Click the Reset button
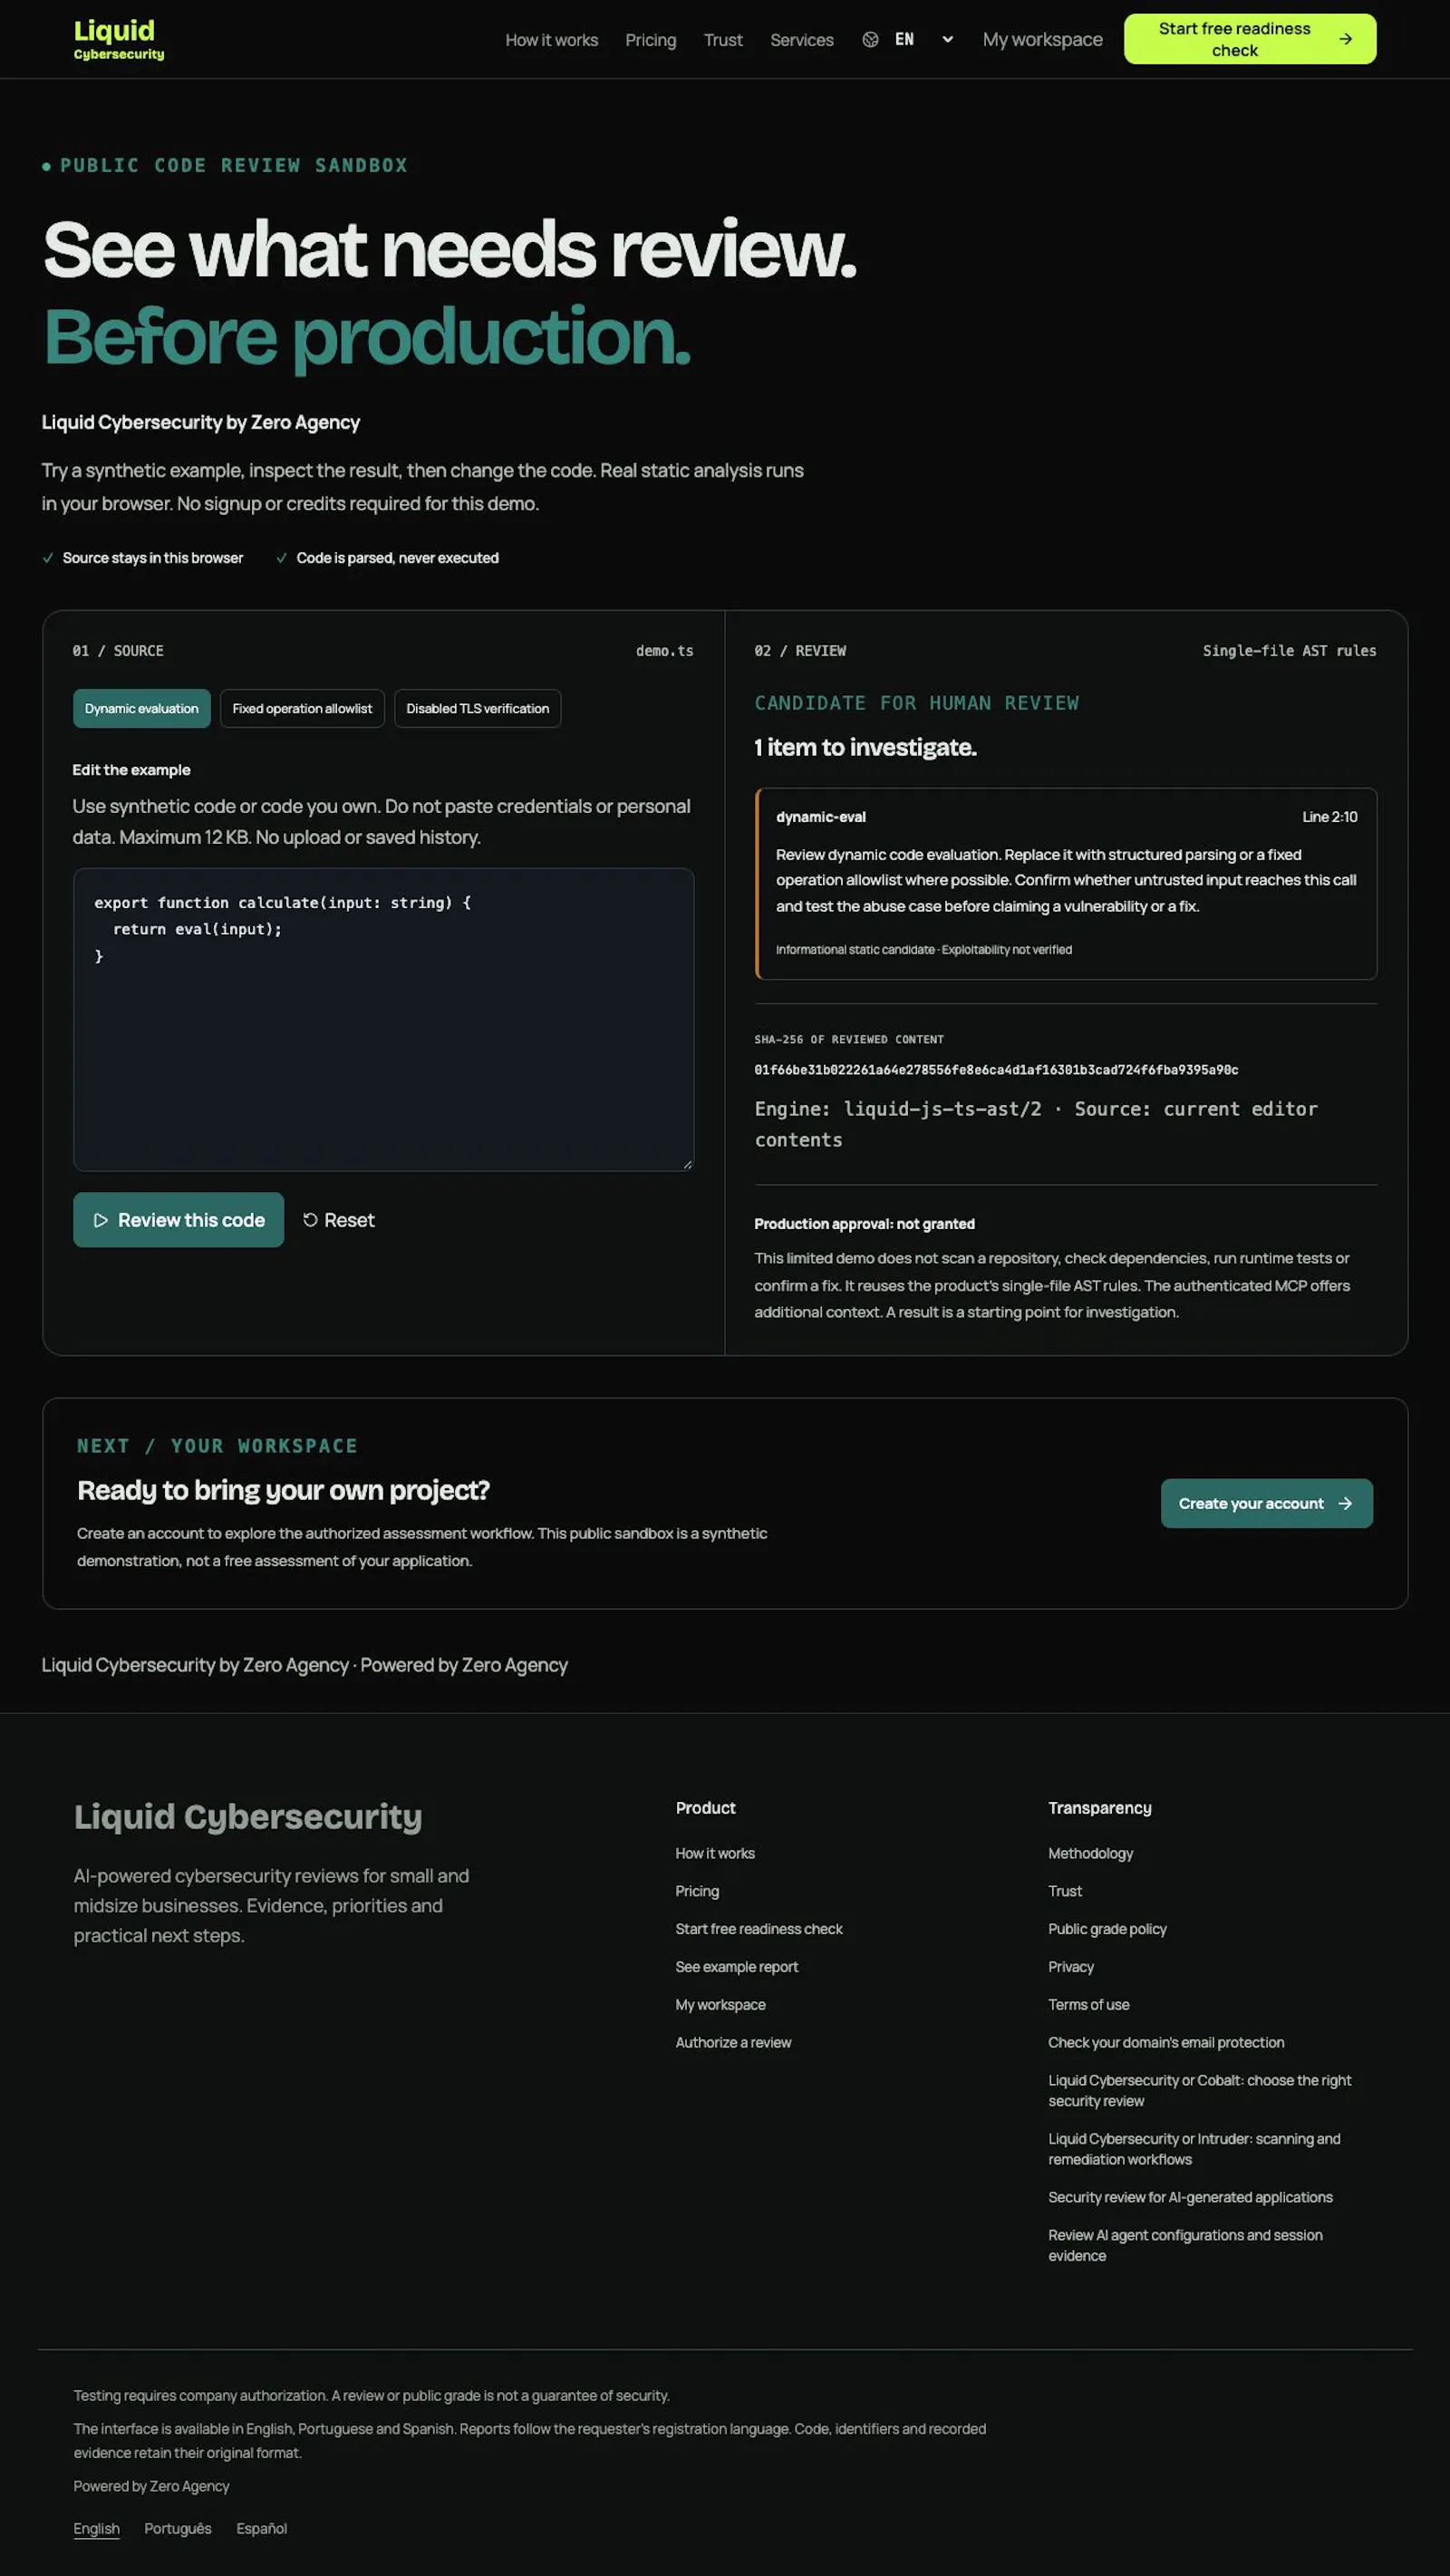The width and height of the screenshot is (1450, 2576). [338, 1220]
